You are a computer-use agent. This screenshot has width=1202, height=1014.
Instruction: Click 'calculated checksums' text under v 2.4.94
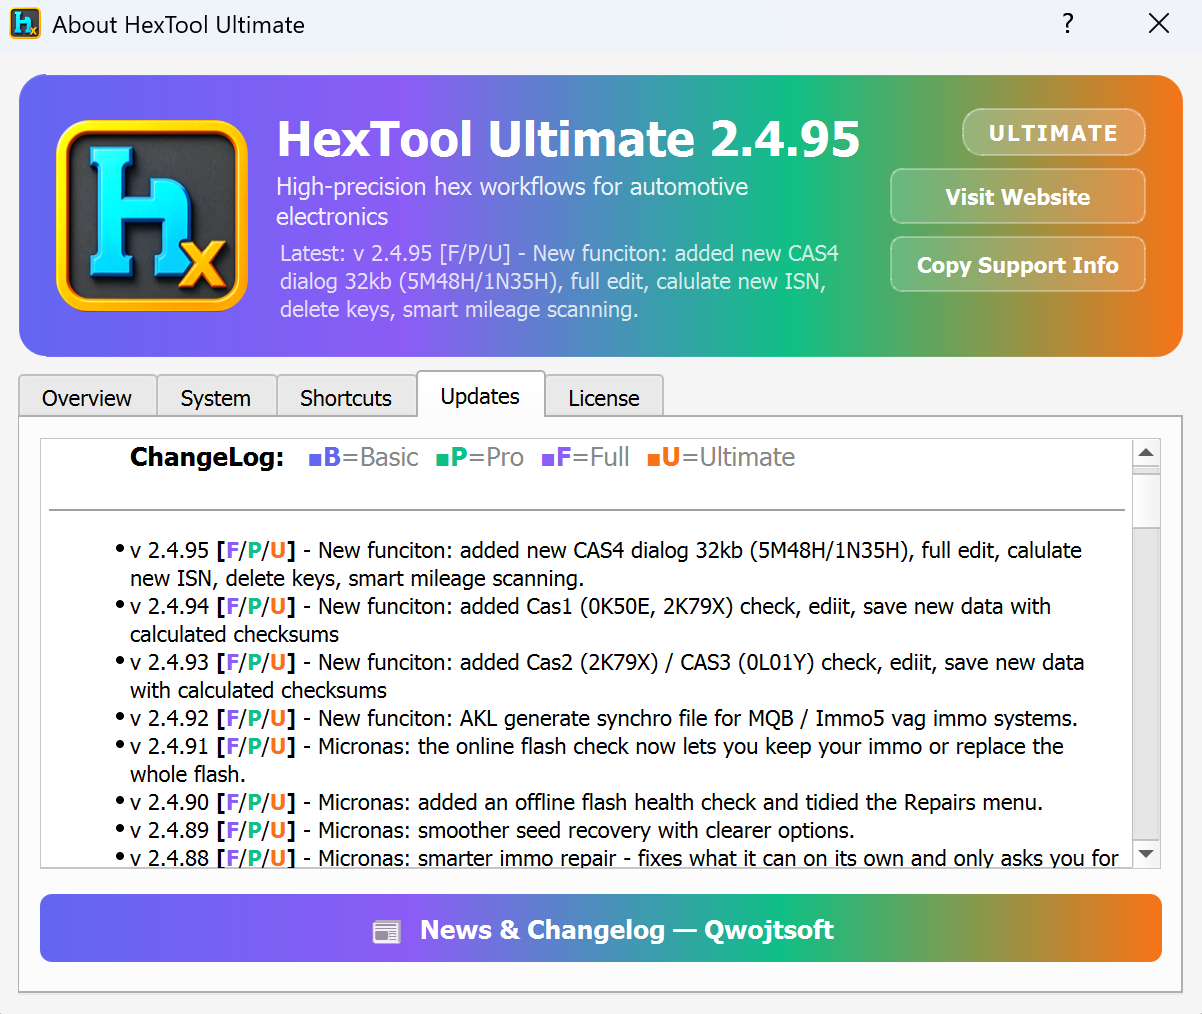(234, 634)
